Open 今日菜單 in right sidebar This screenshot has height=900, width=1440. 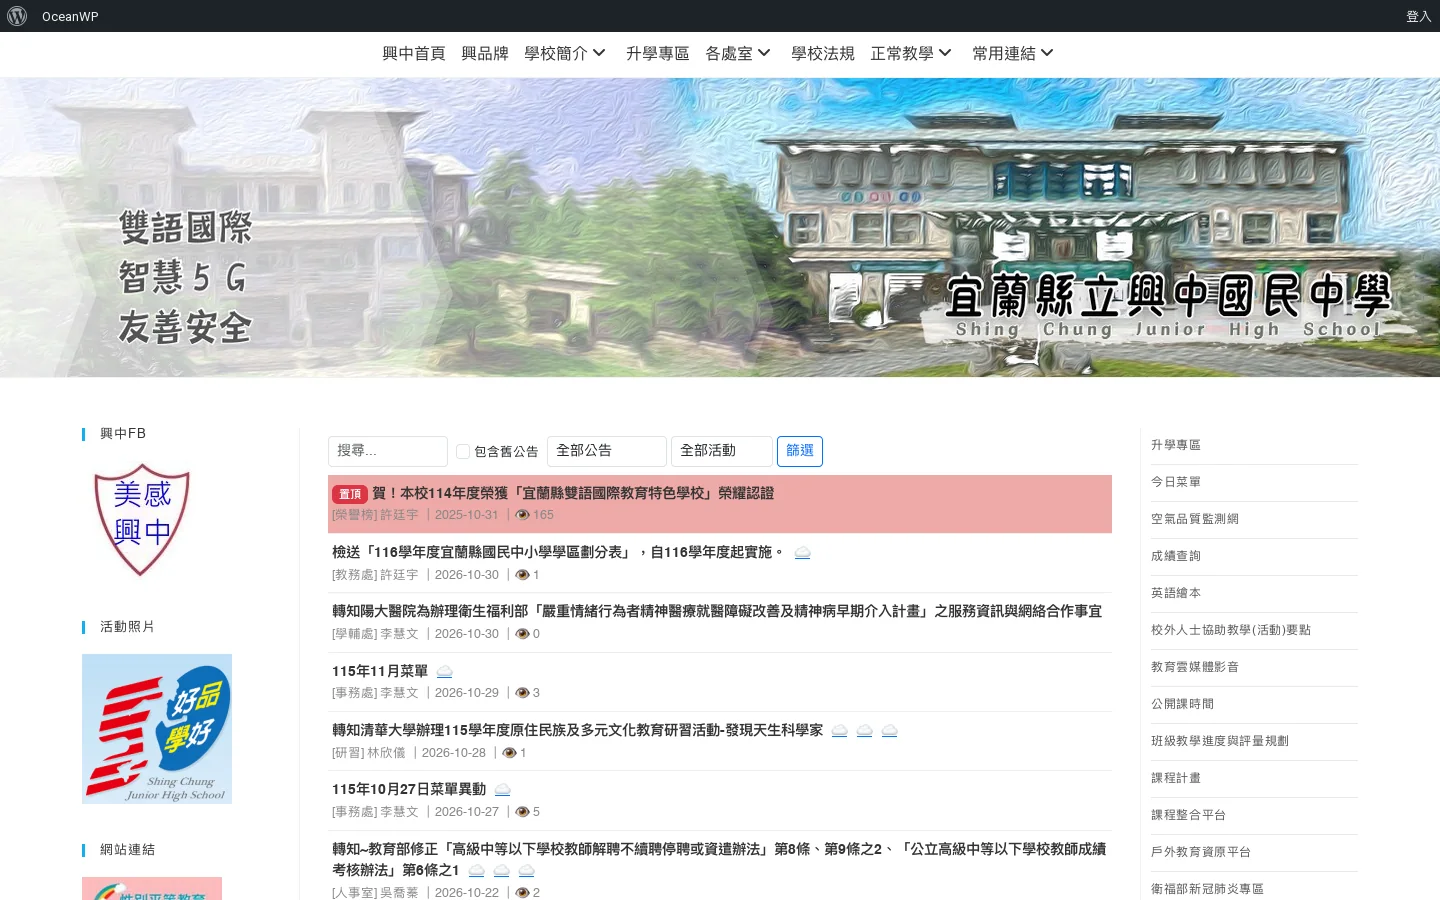pos(1176,482)
